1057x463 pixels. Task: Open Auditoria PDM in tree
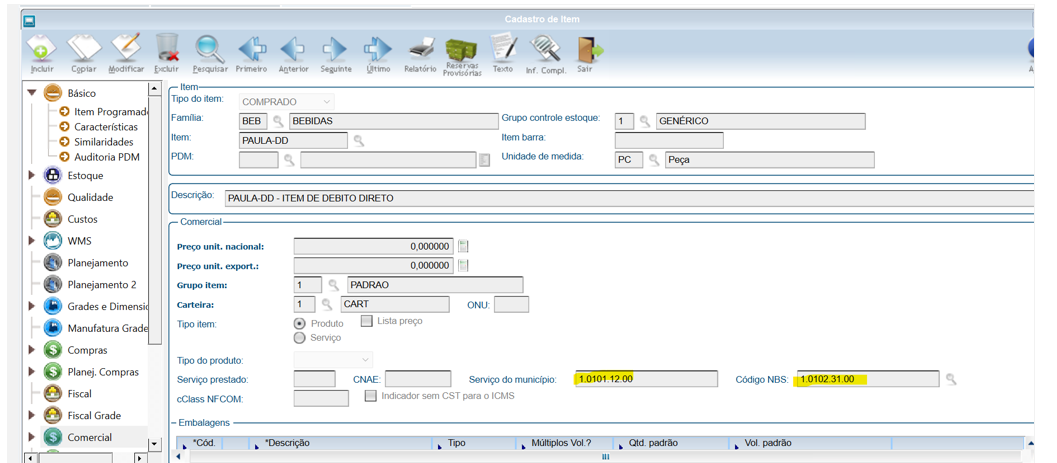(107, 156)
